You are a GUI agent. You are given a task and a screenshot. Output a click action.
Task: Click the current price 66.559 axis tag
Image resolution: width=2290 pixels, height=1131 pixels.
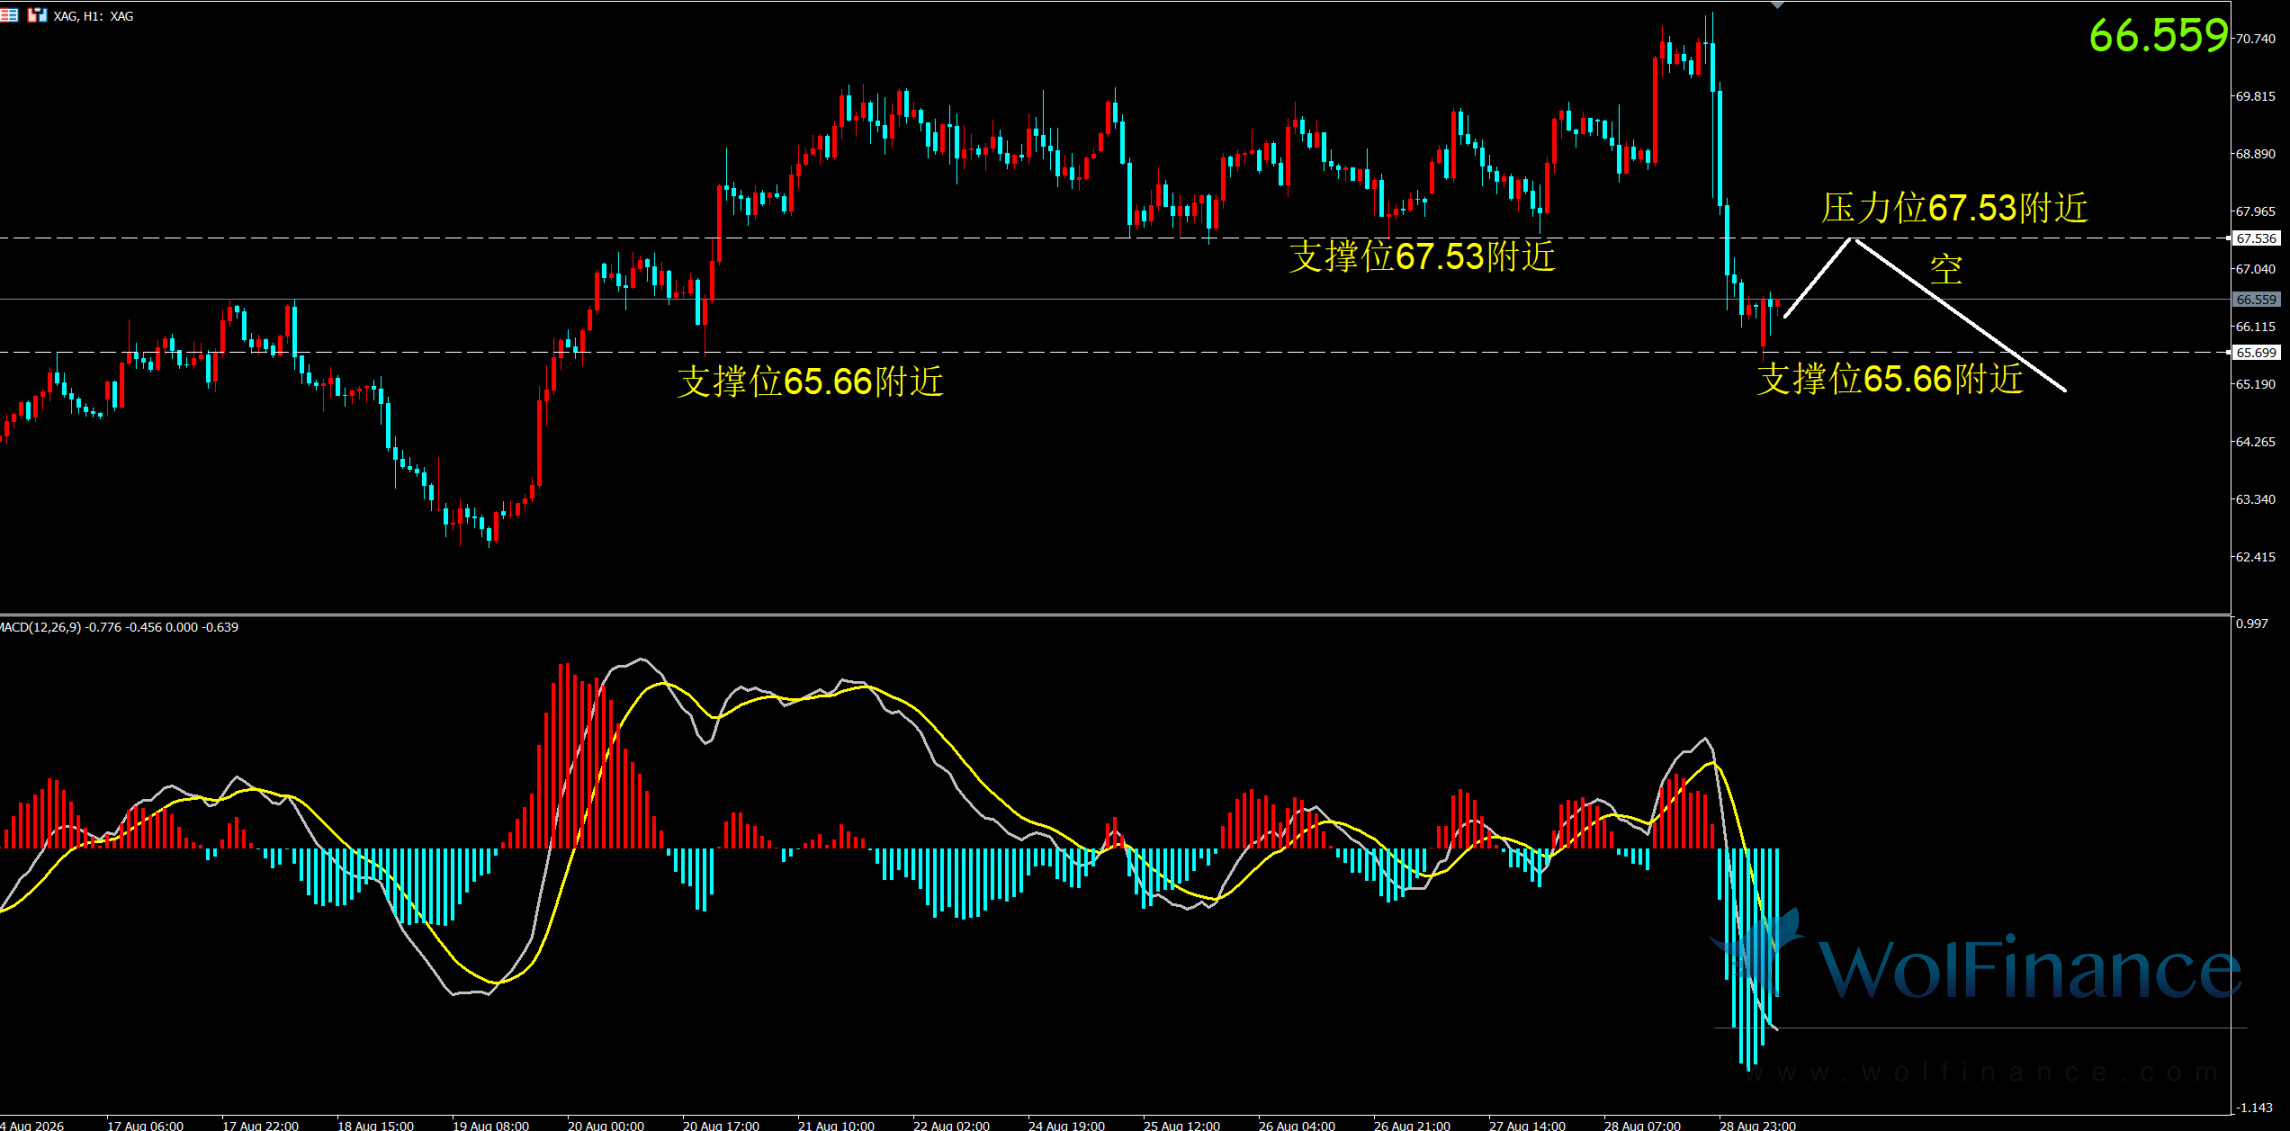pos(2256,299)
